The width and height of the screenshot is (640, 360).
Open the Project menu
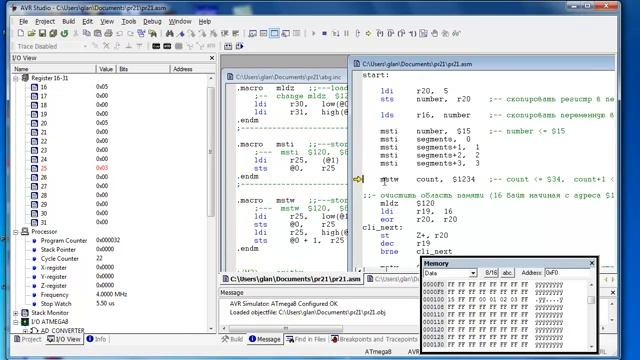click(x=45, y=22)
